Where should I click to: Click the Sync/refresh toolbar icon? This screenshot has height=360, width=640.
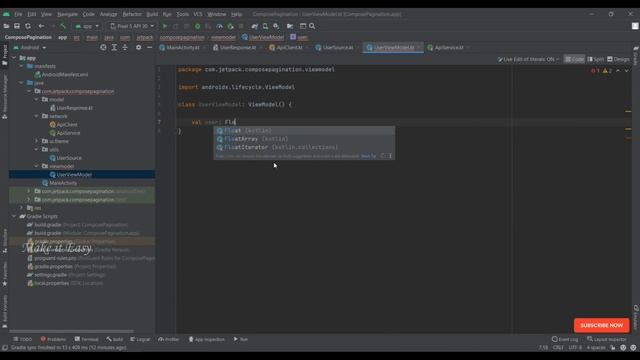pos(28,26)
